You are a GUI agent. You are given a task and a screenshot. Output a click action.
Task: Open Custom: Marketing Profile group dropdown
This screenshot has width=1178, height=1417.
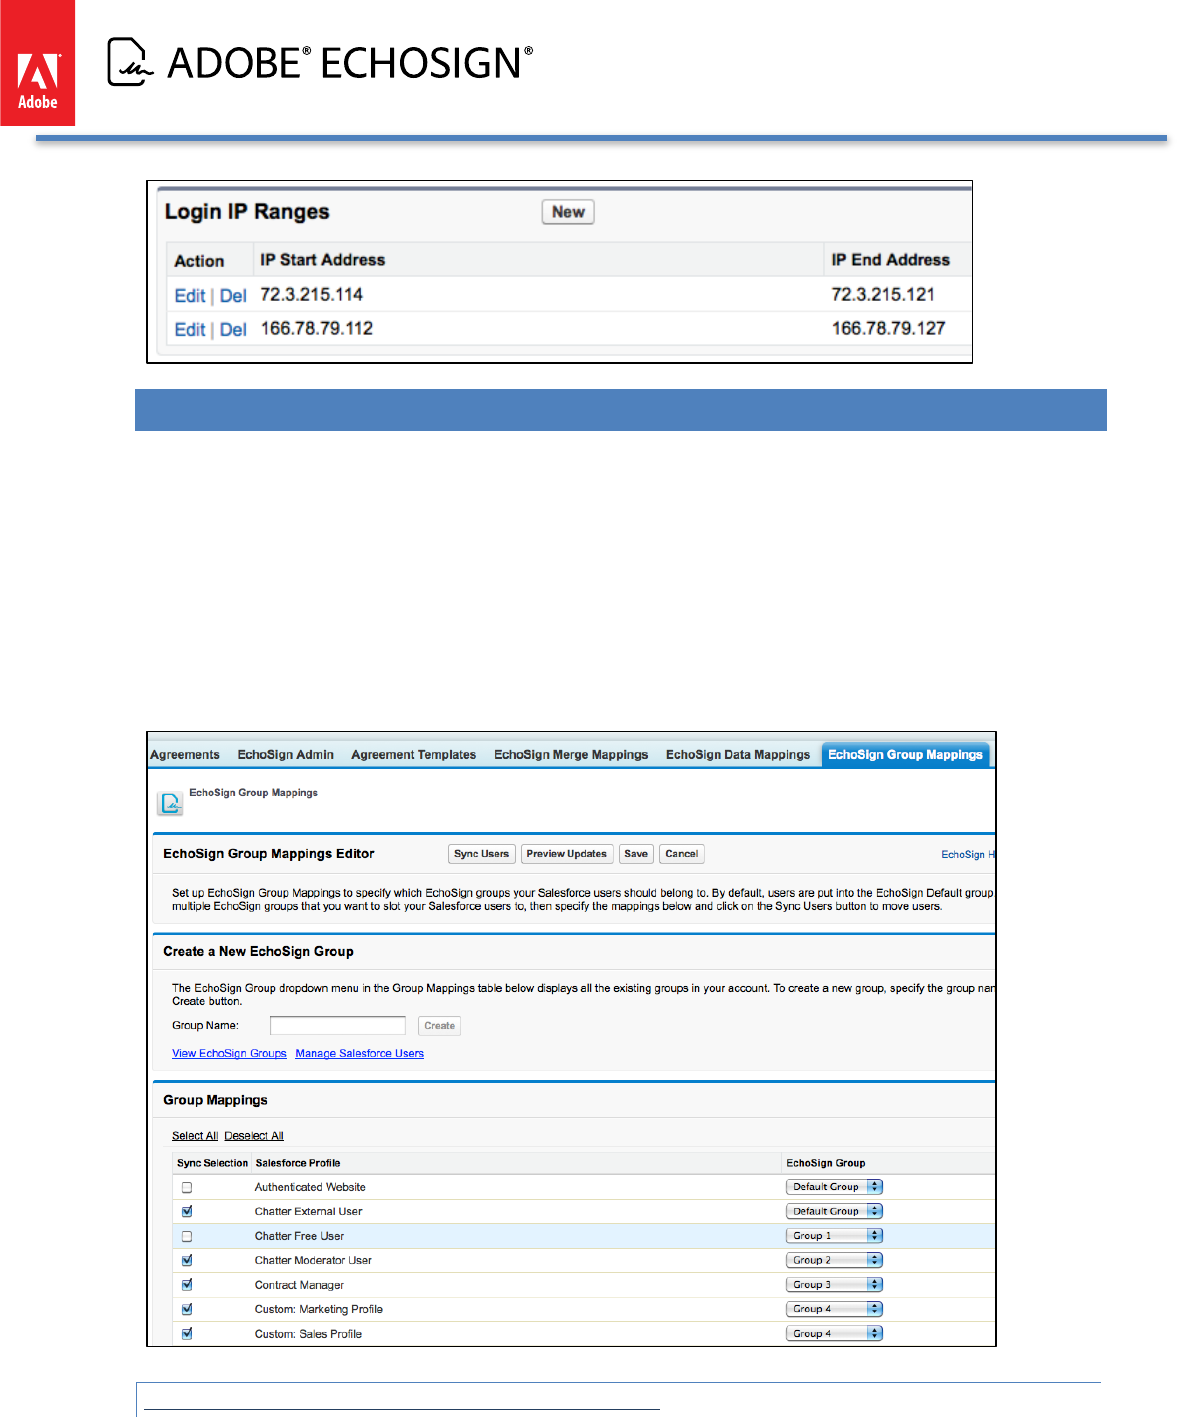834,1309
